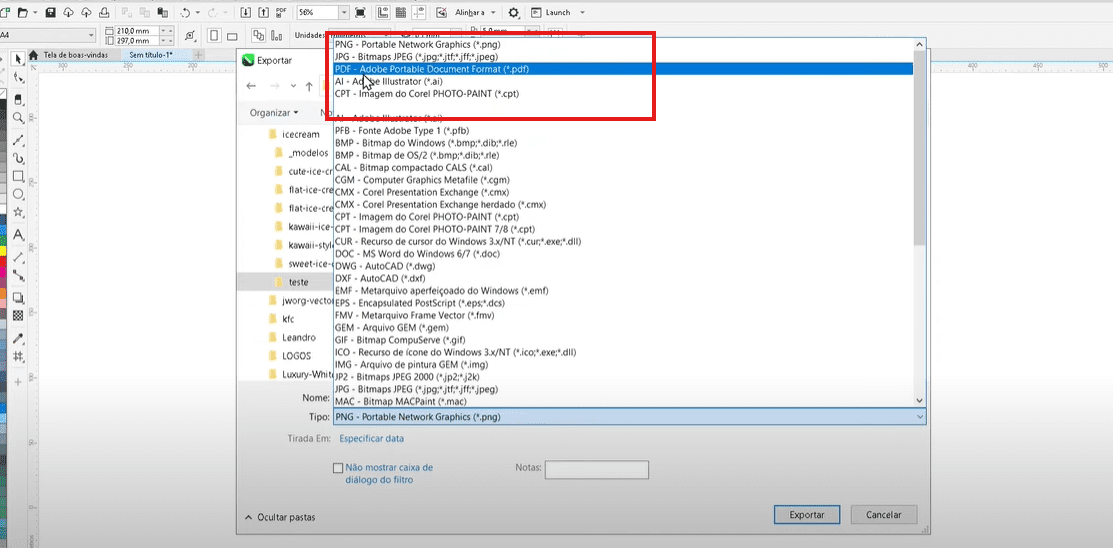1113x548 pixels.
Task: Click the Up folder arrow in dialog
Action: pos(309,86)
